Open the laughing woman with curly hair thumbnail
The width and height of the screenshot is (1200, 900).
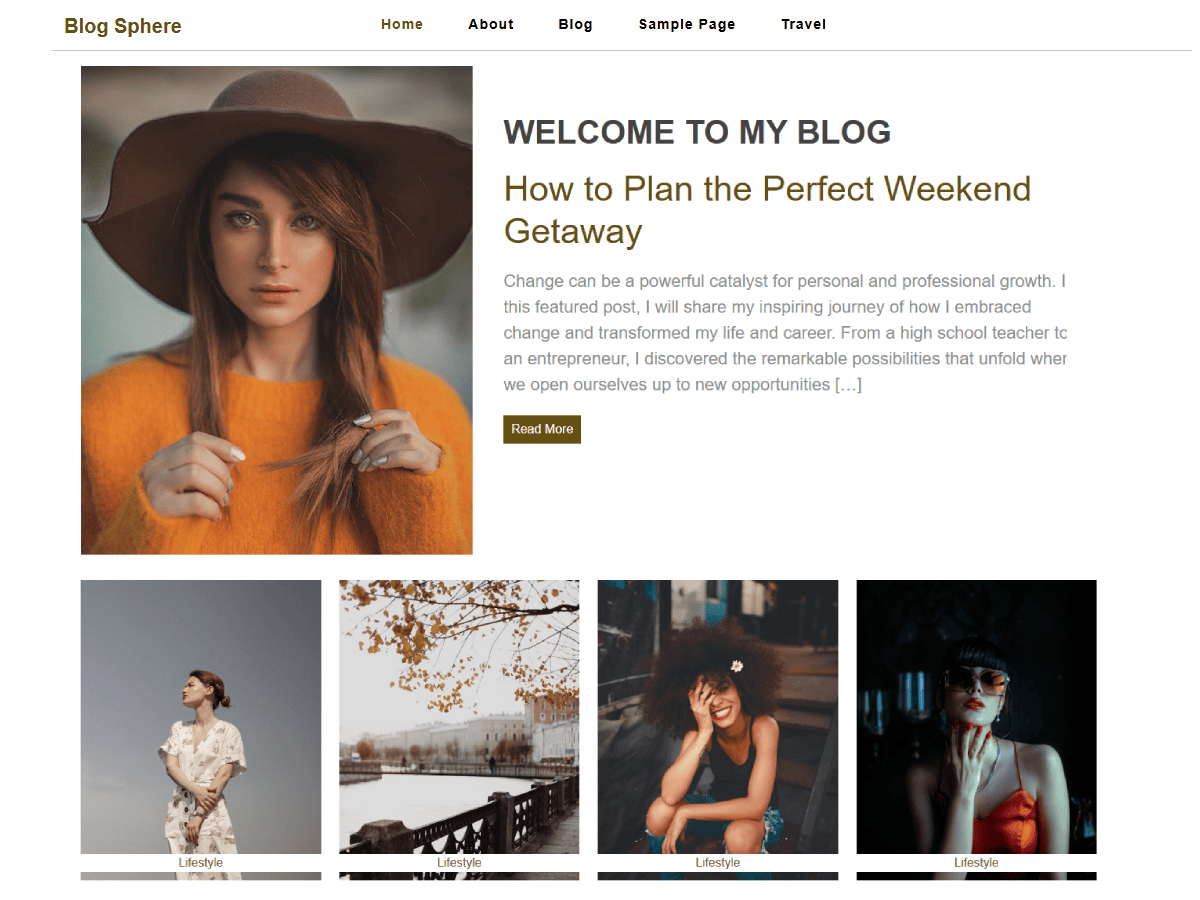point(718,717)
